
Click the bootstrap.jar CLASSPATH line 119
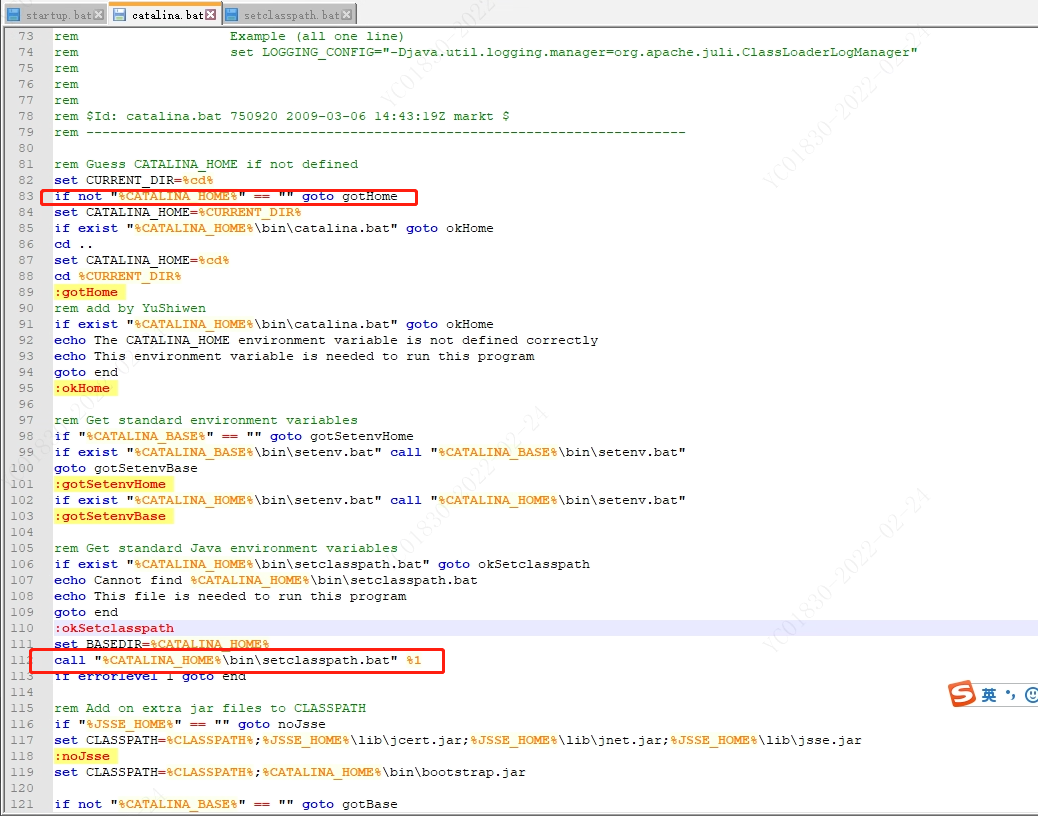pyautogui.click(x=289, y=772)
